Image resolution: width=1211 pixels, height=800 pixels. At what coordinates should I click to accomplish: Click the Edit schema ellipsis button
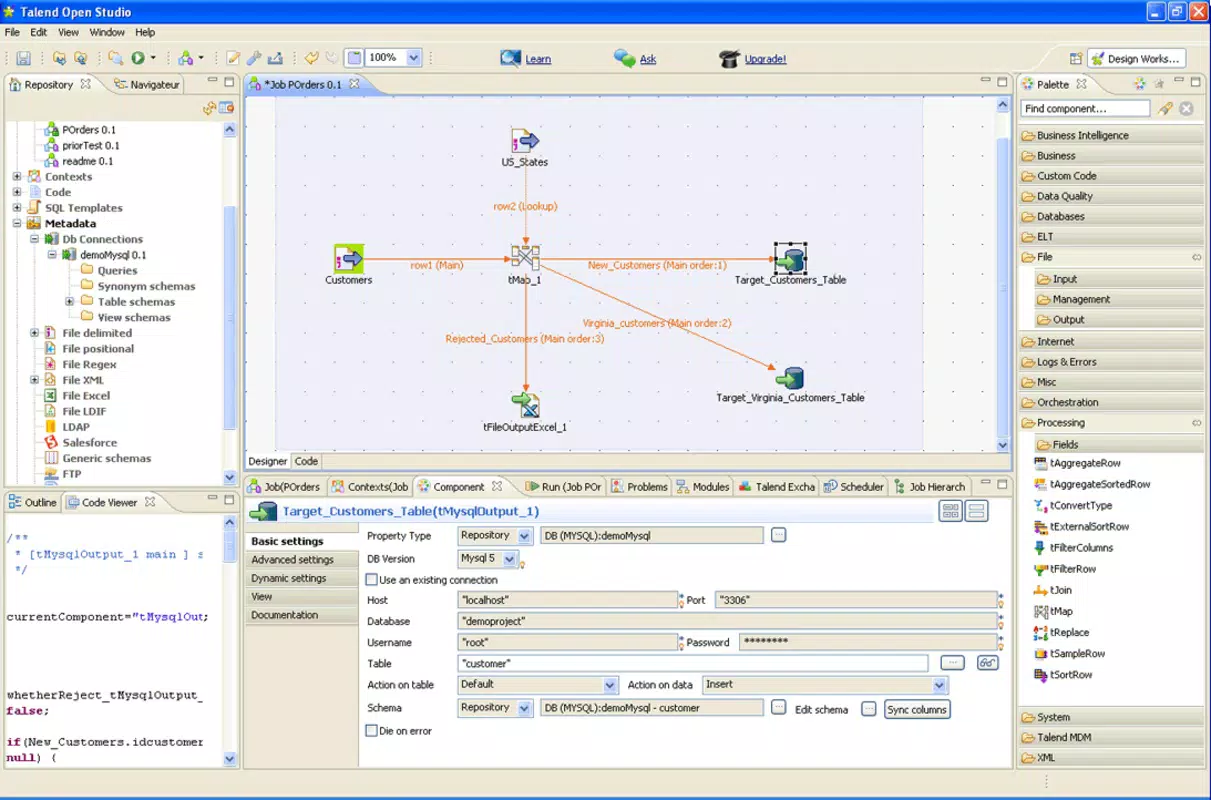pos(868,709)
